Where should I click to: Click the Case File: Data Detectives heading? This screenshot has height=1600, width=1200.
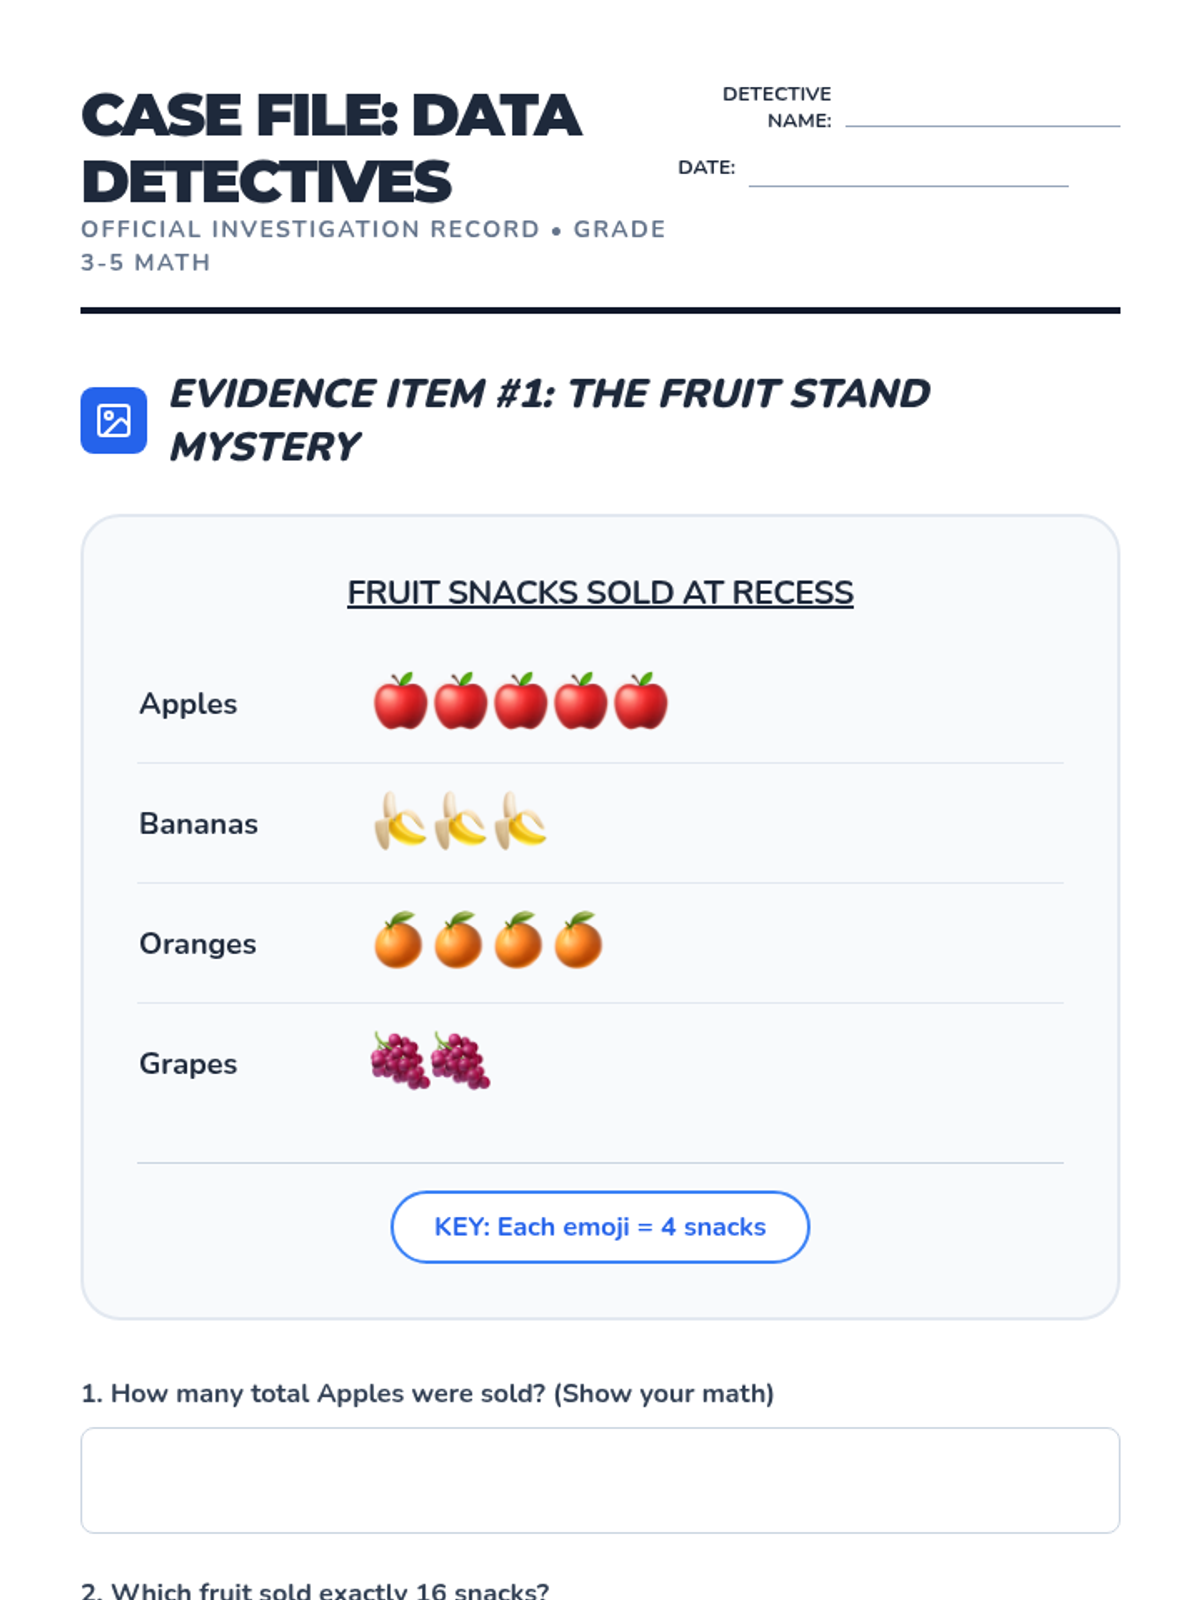coord(331,148)
